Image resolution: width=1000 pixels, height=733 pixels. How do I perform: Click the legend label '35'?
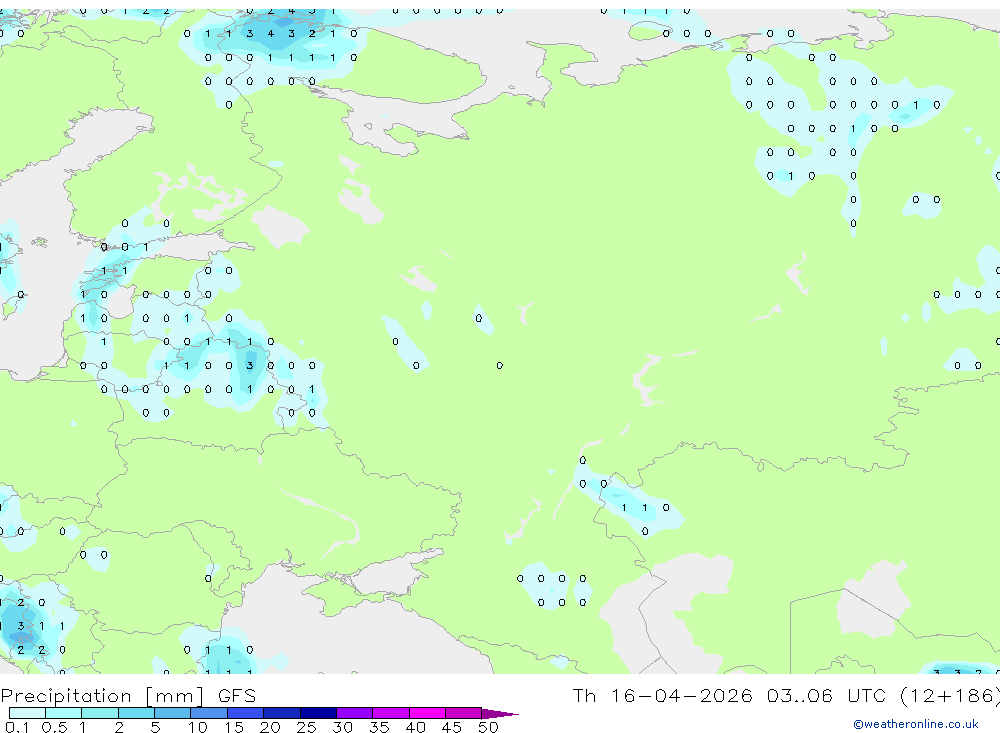click(x=379, y=727)
